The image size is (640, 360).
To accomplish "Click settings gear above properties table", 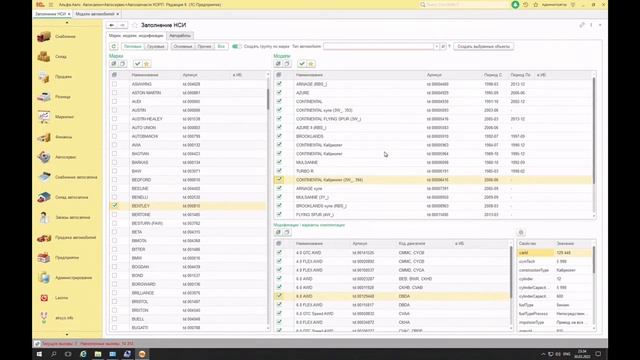I will coord(521,232).
